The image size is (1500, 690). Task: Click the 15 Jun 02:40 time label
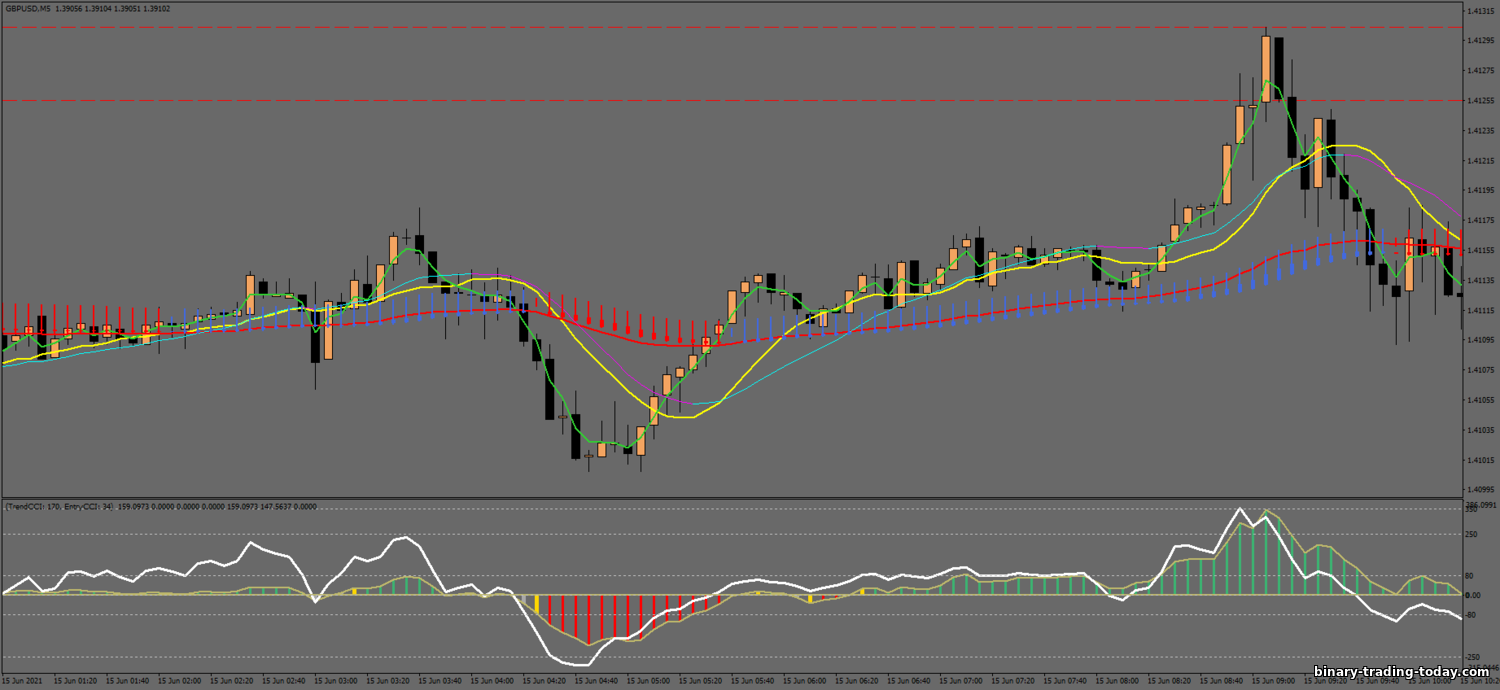click(286, 680)
